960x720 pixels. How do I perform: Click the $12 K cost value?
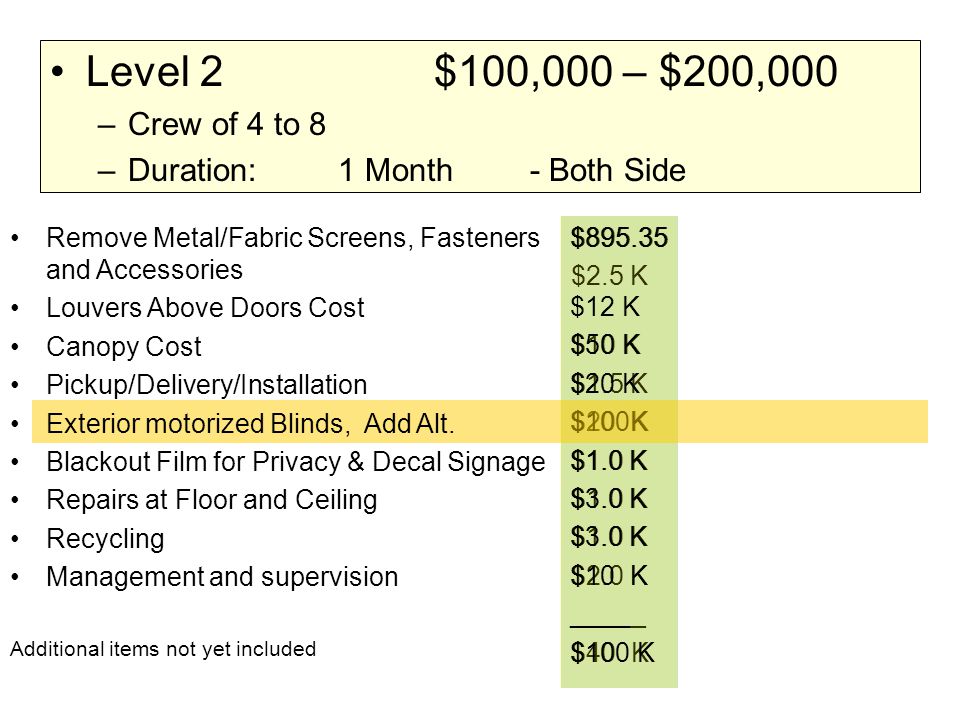coord(605,307)
